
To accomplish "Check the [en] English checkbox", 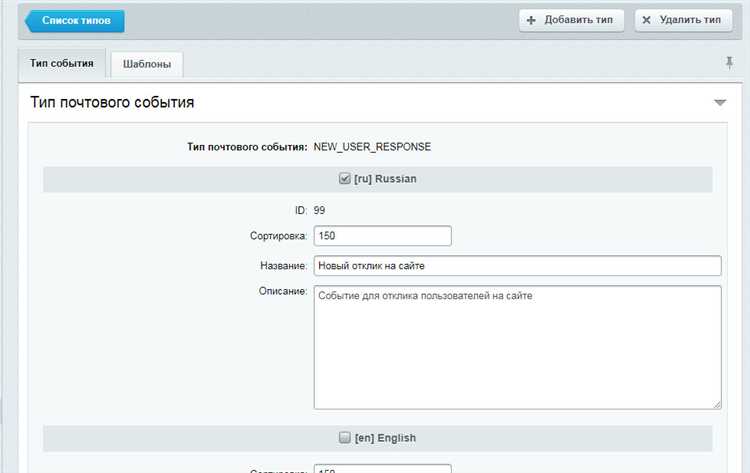I will [344, 438].
